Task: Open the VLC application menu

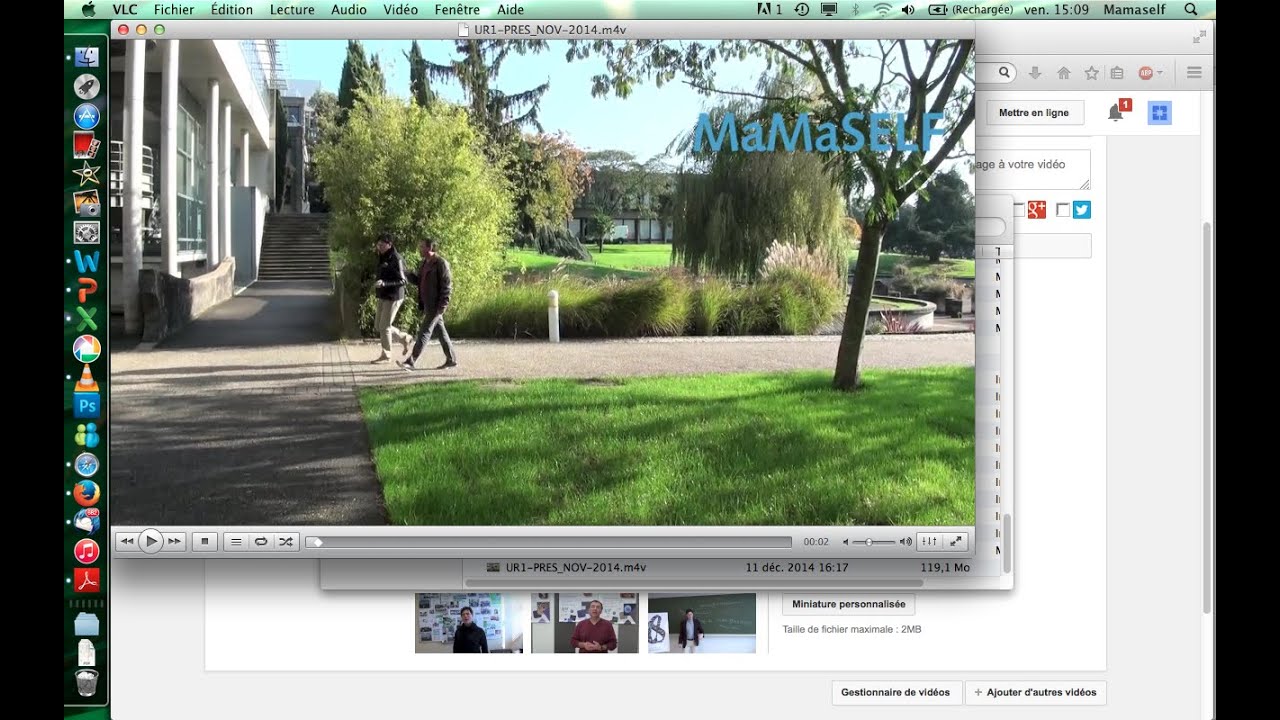Action: pos(125,9)
